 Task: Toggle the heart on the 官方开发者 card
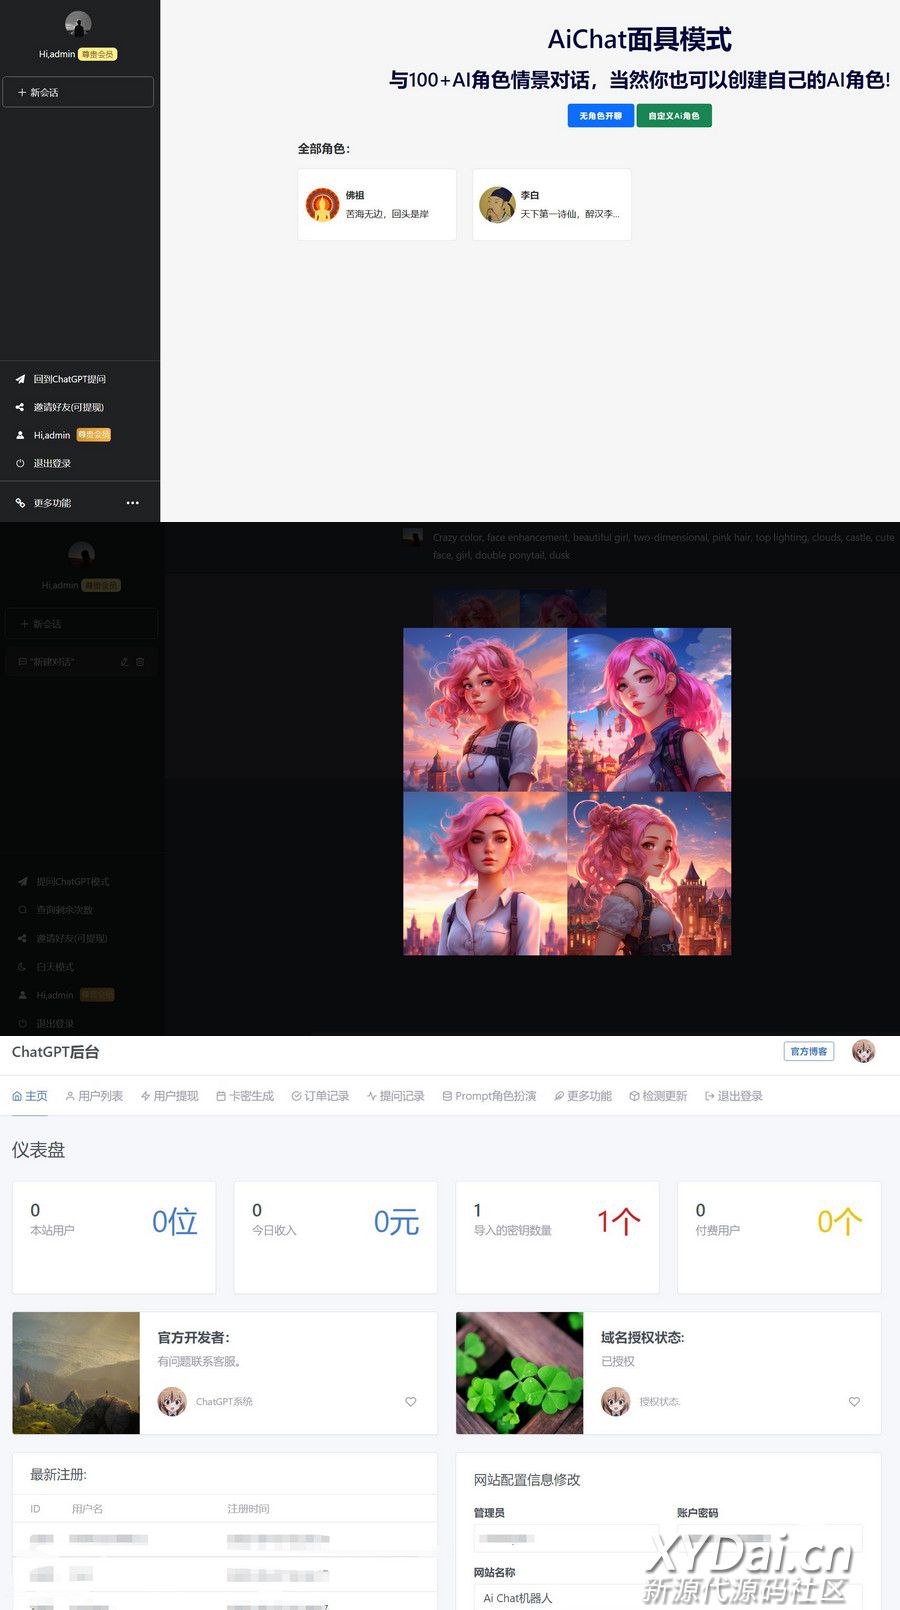[x=410, y=1402]
